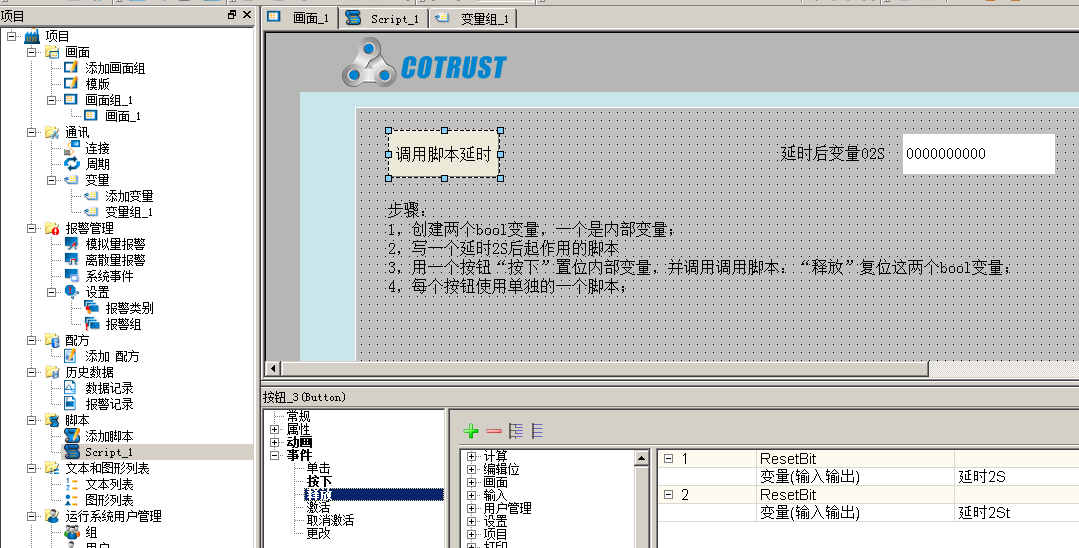Select the 按下 event
This screenshot has height=548, width=1079.
[x=319, y=481]
